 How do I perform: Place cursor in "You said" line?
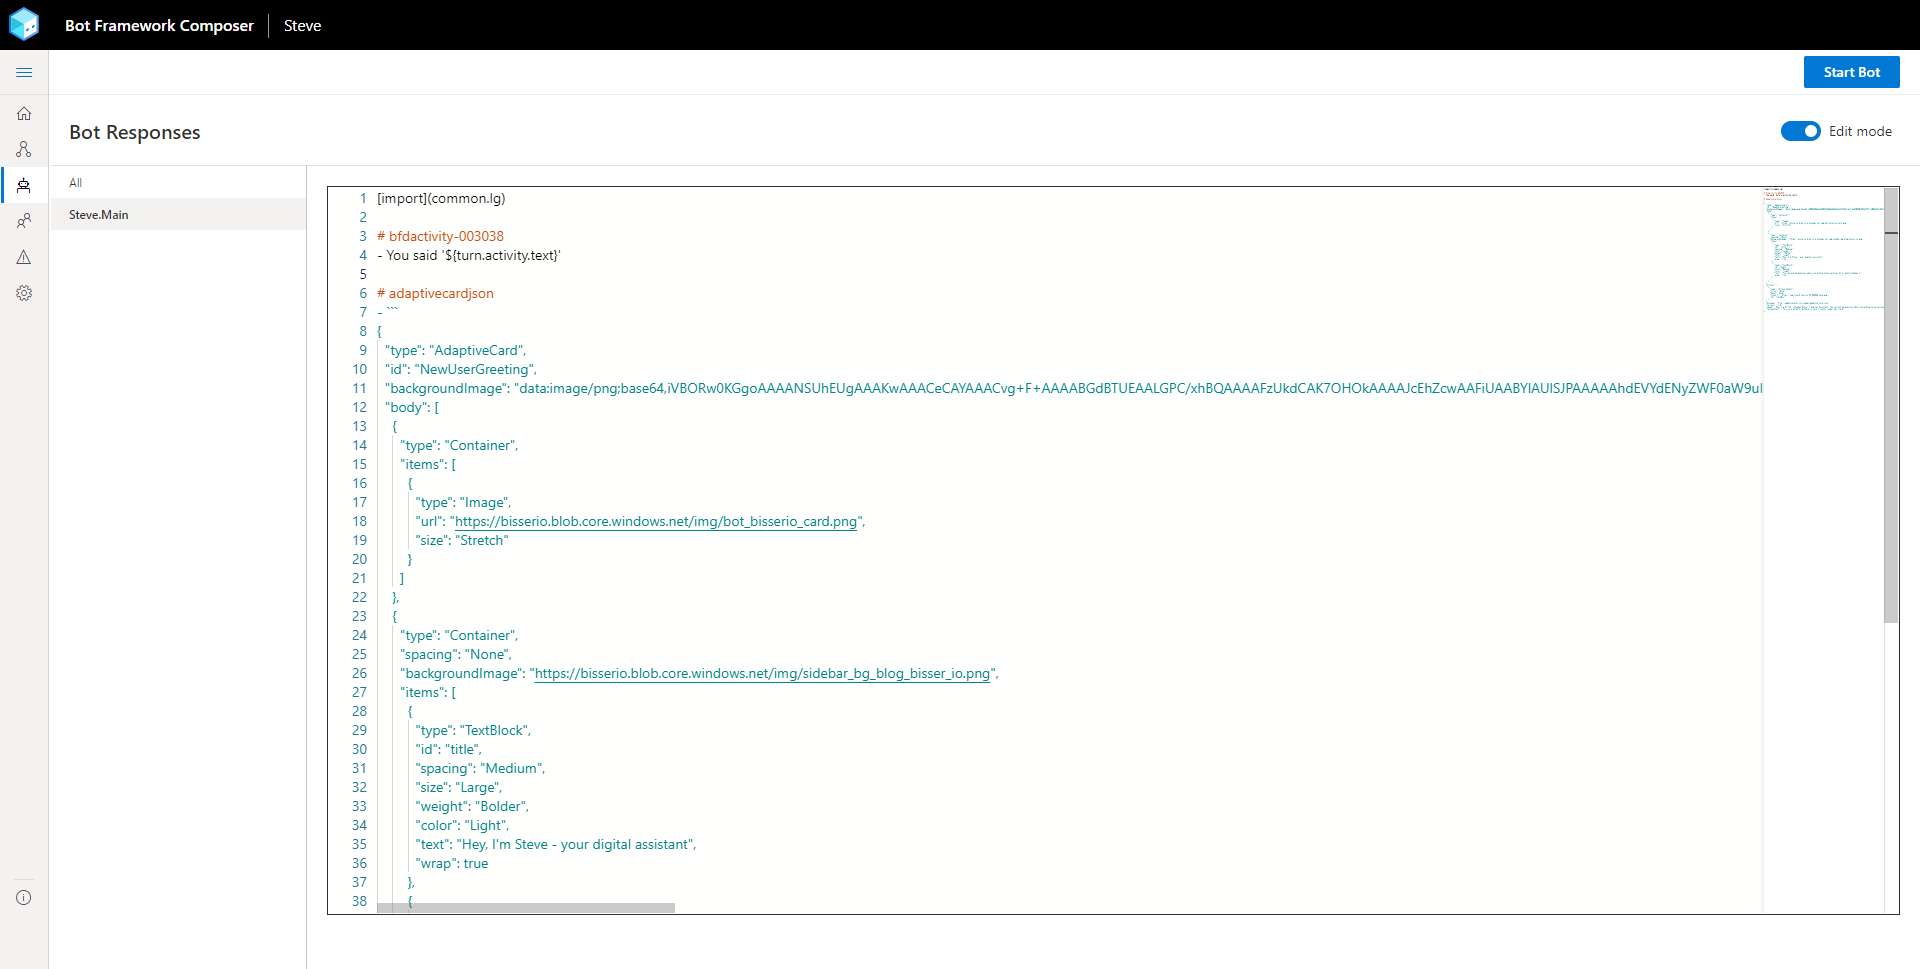coord(468,255)
